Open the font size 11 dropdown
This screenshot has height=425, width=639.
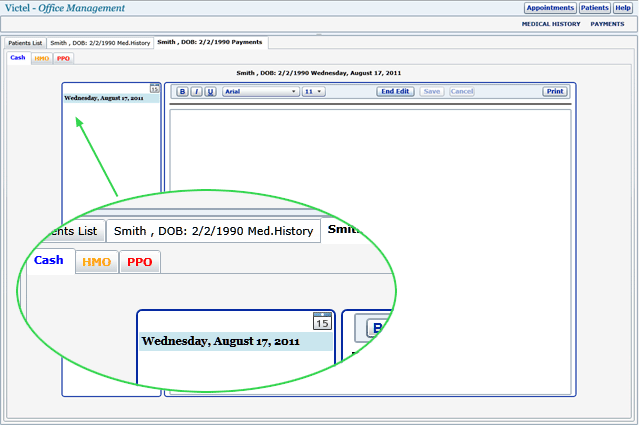(x=314, y=92)
